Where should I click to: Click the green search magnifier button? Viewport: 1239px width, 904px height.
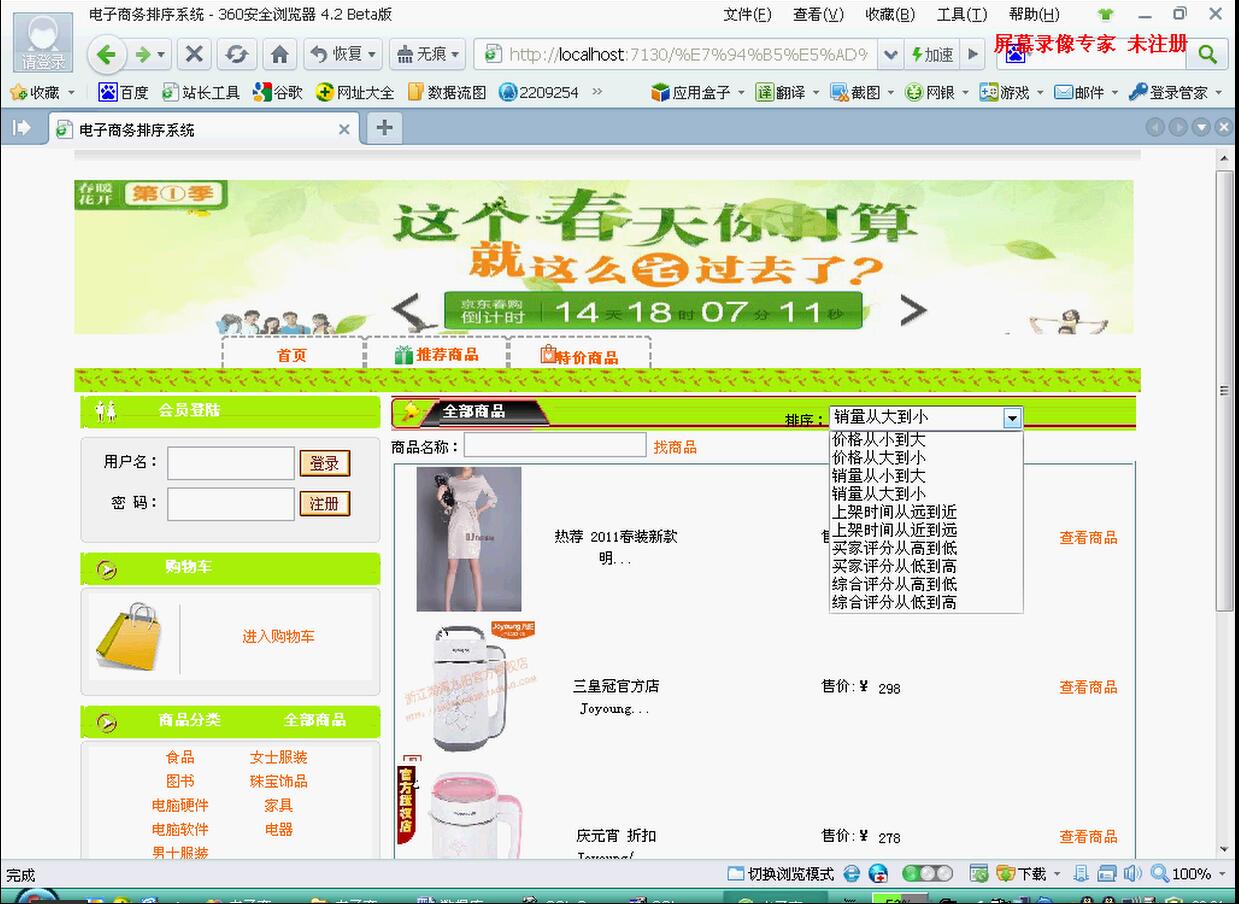coord(1208,54)
